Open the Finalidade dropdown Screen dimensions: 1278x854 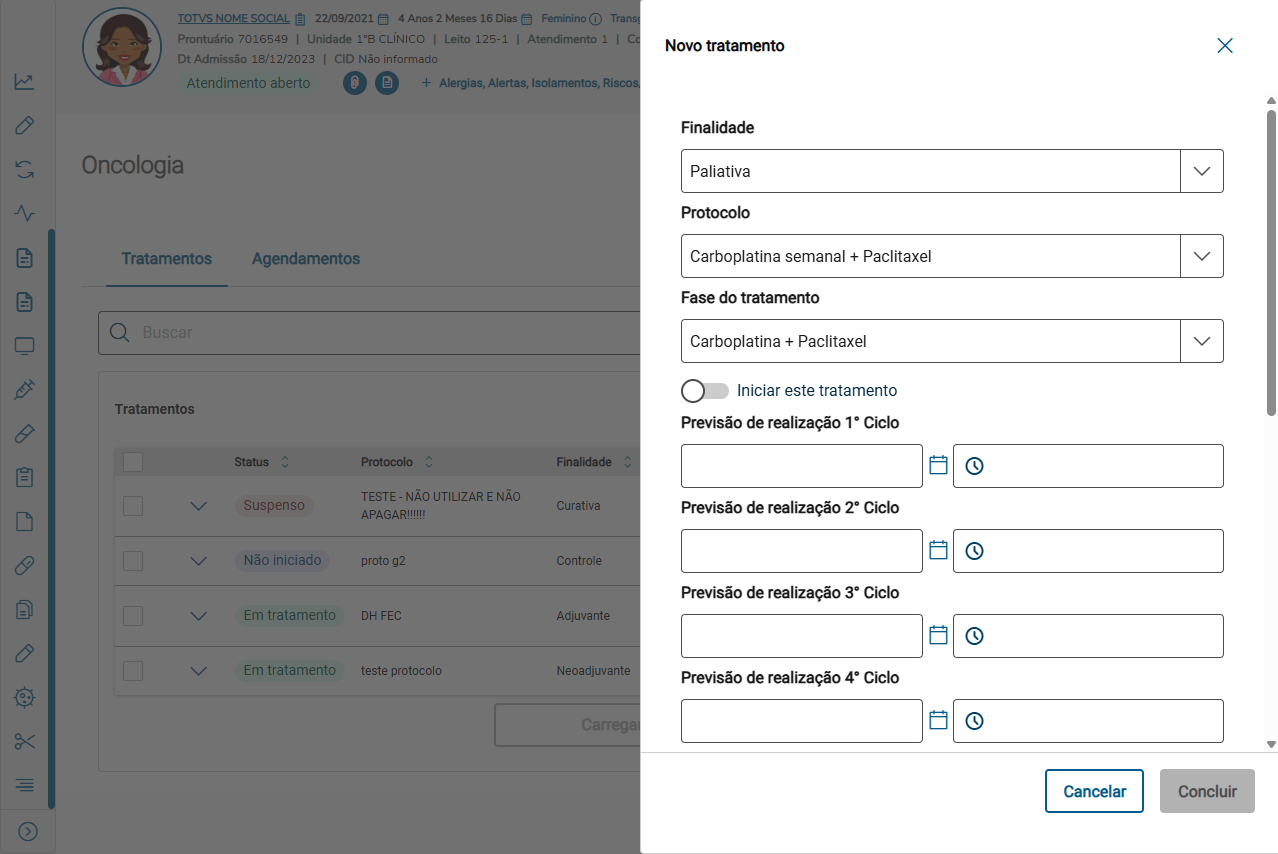coord(1201,171)
